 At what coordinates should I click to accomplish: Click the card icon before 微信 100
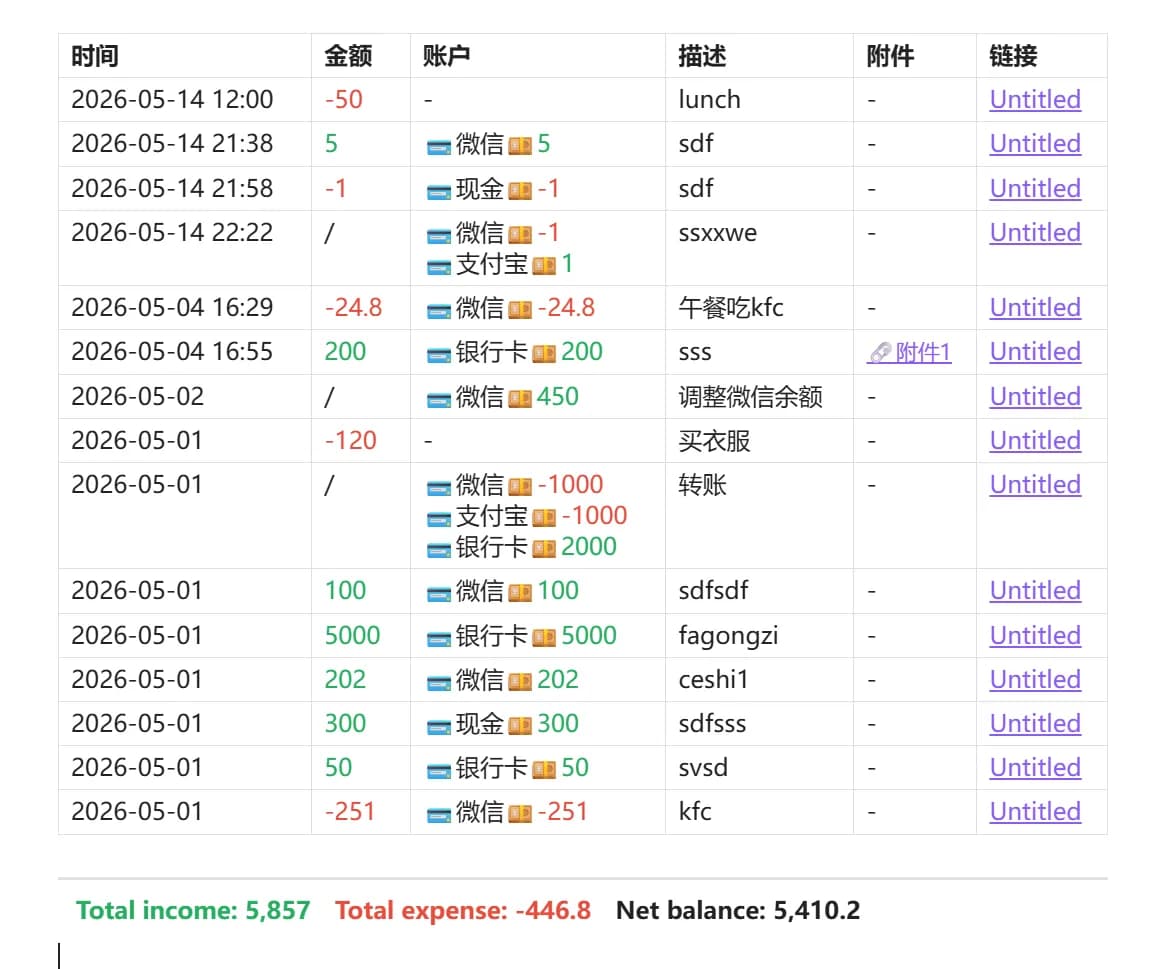click(x=439, y=592)
